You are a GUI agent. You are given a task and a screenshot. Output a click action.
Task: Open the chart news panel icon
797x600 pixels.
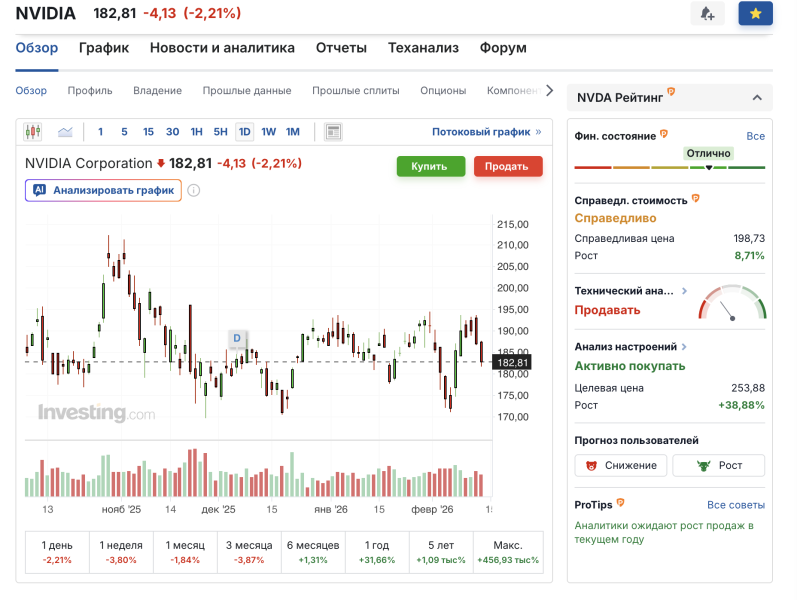333,132
